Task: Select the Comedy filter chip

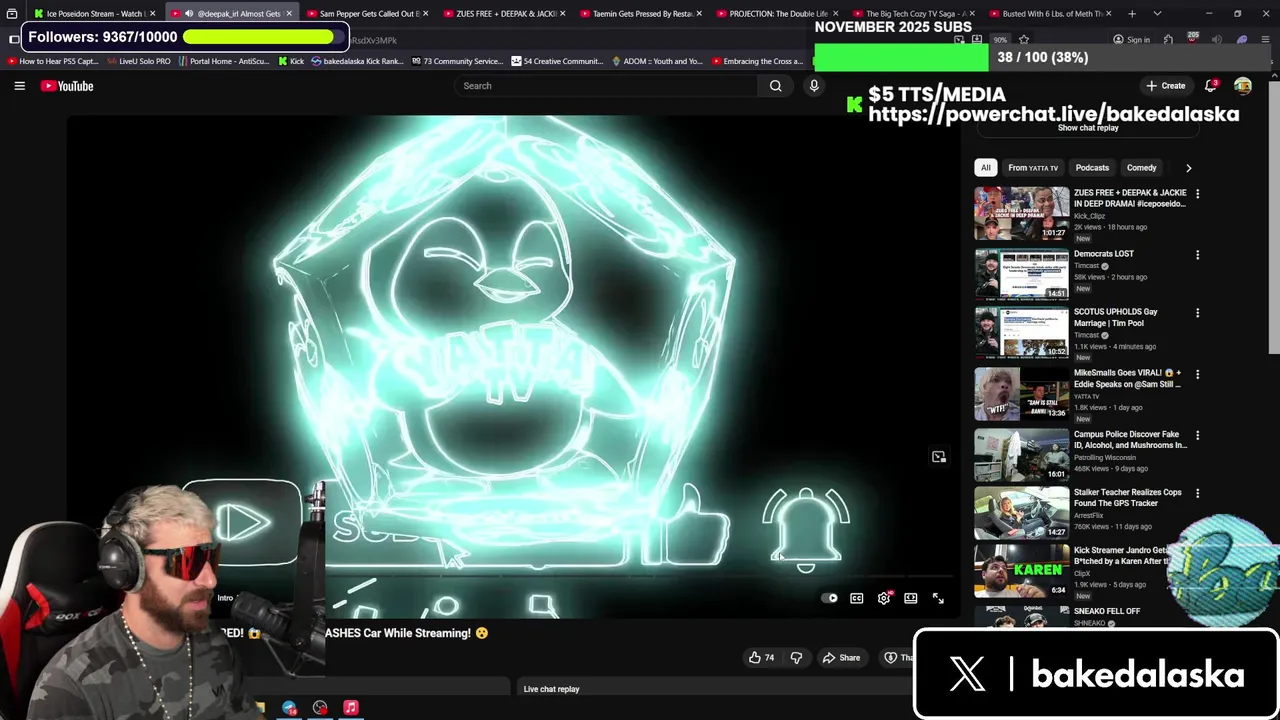Action: point(1141,168)
